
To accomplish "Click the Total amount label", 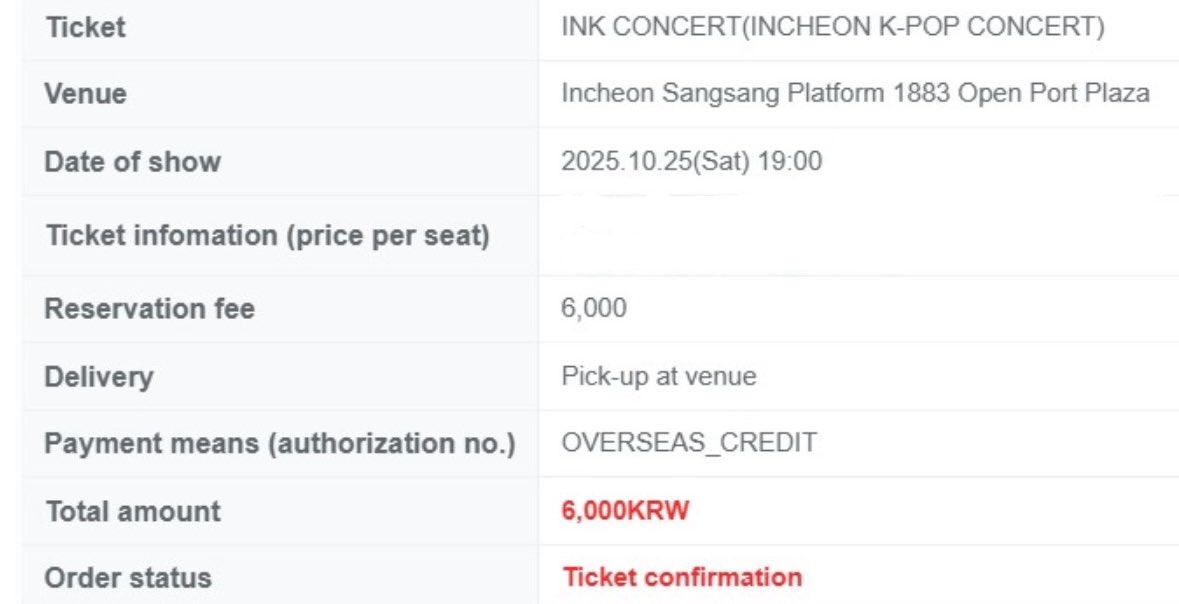I will [x=133, y=511].
